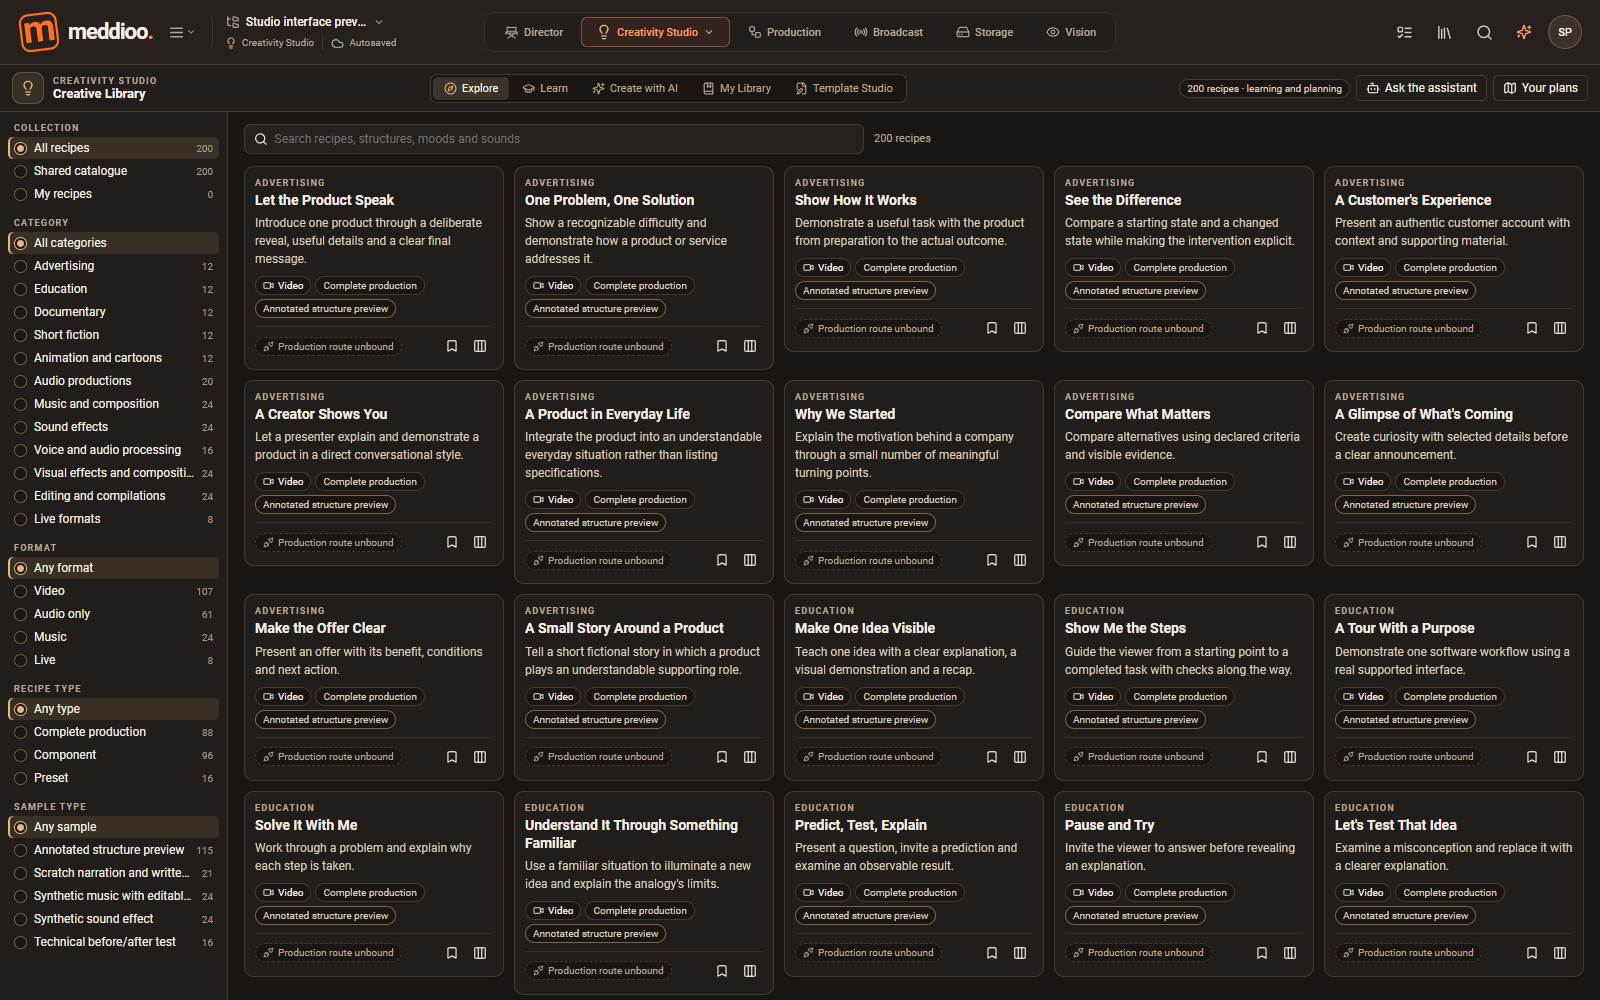This screenshot has height=1000, width=1600.
Task: Go to the Storage section
Action: [x=985, y=32]
